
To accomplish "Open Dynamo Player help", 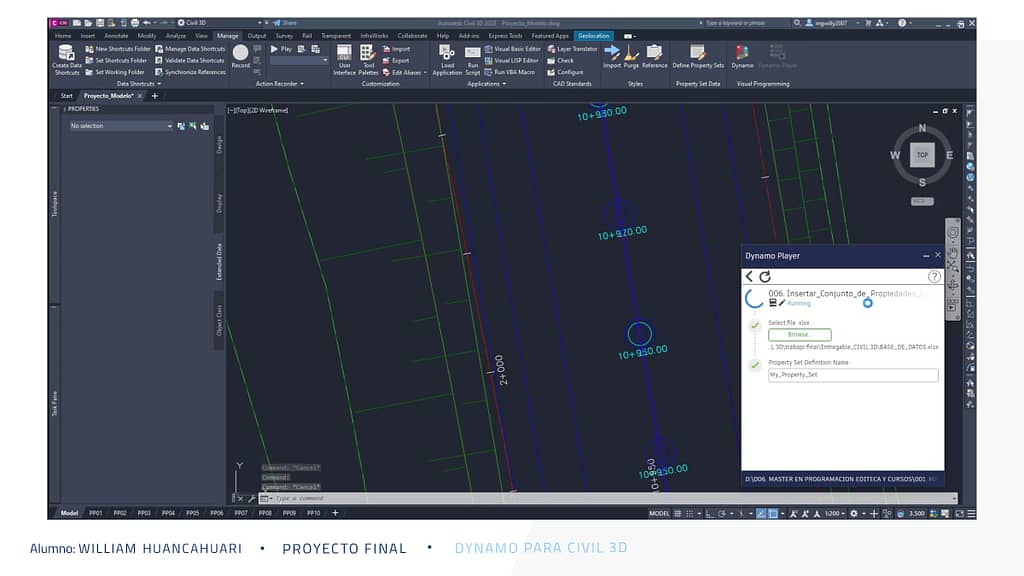I will [x=935, y=276].
